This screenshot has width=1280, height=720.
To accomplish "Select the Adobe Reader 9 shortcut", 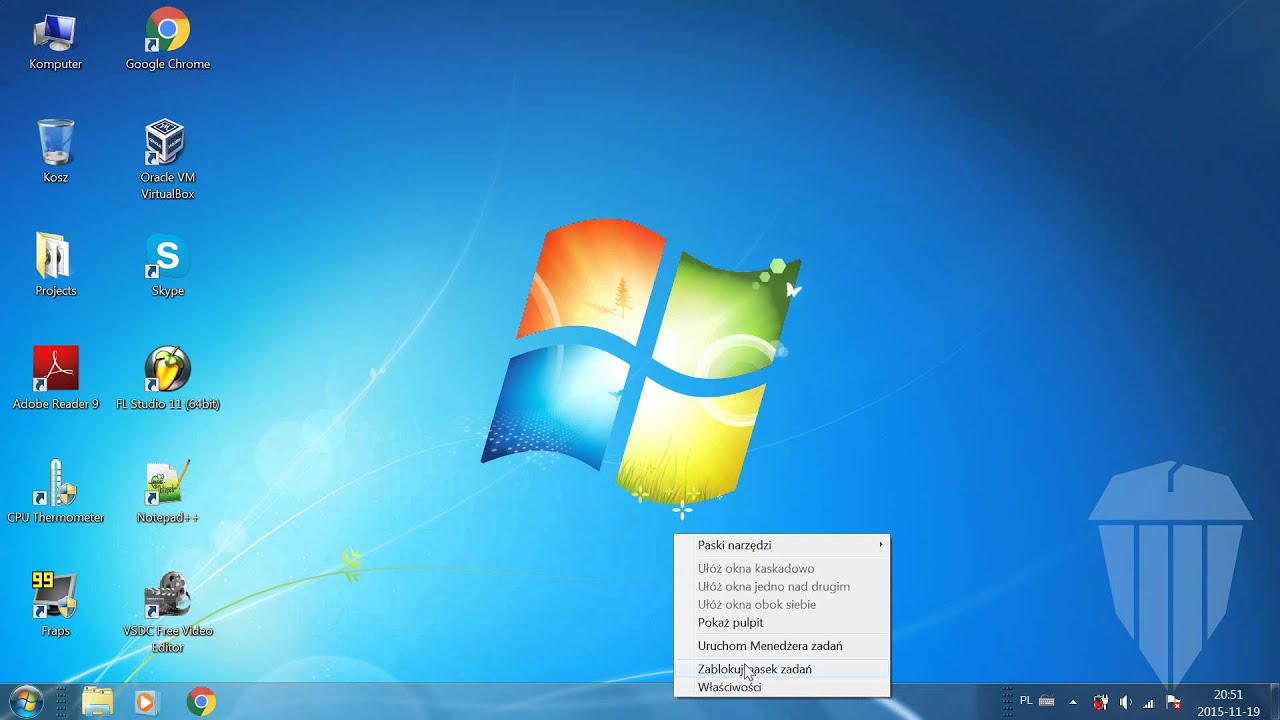I will (x=55, y=378).
